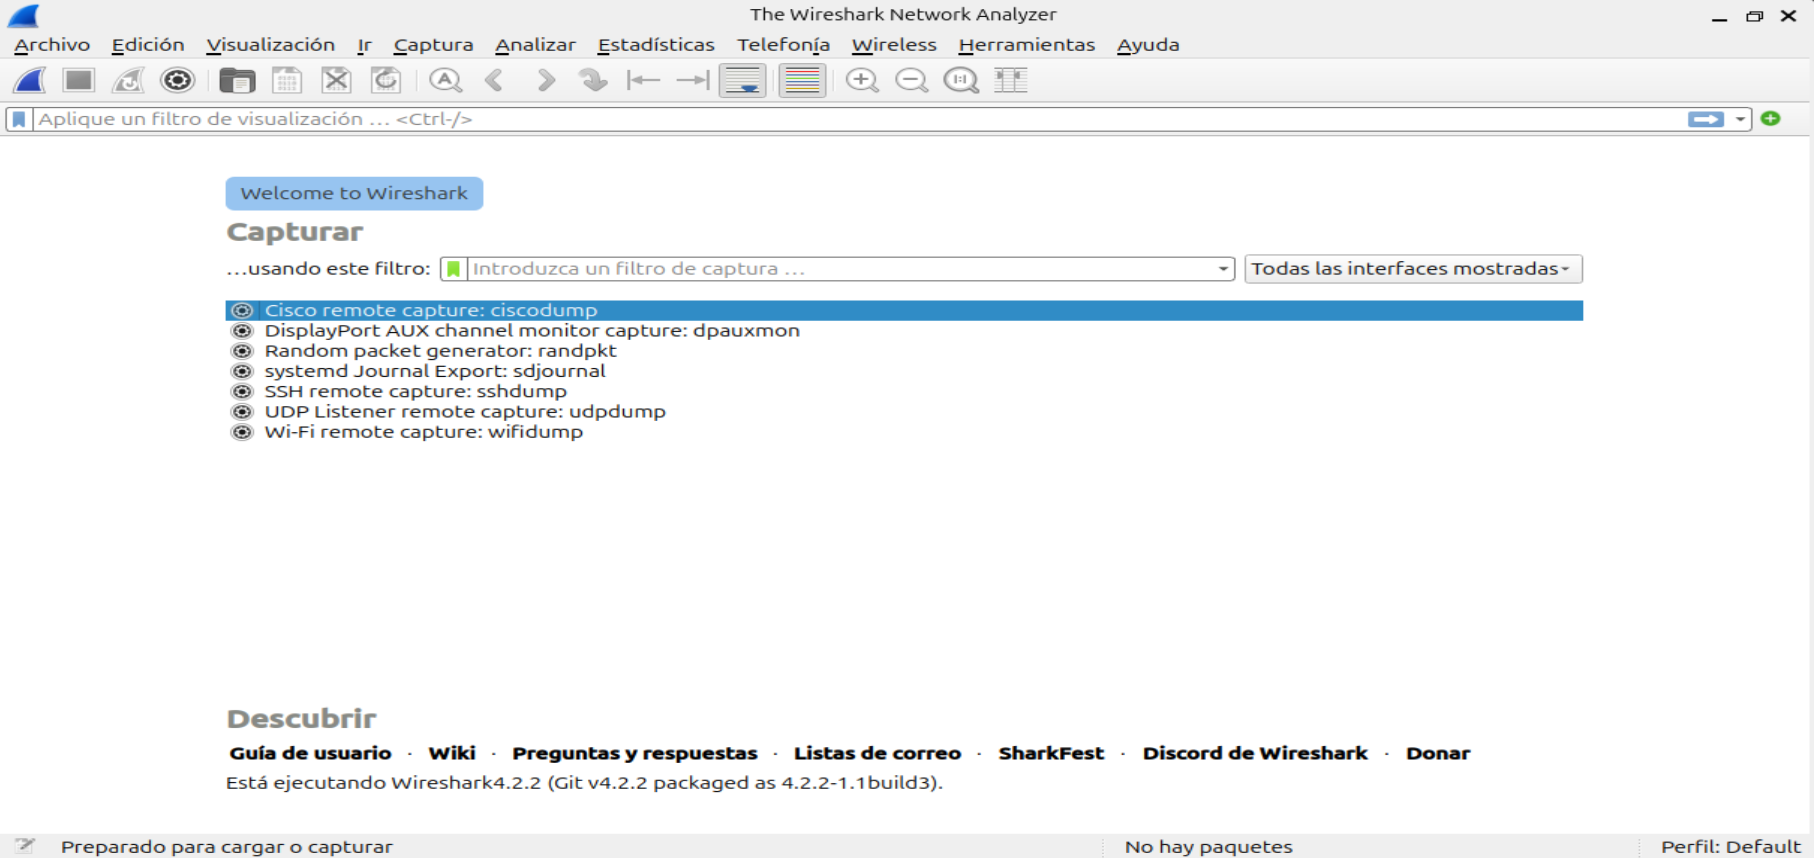Image resolution: width=1814 pixels, height=858 pixels.
Task: Click the add filter button plus icon
Action: point(1770,119)
